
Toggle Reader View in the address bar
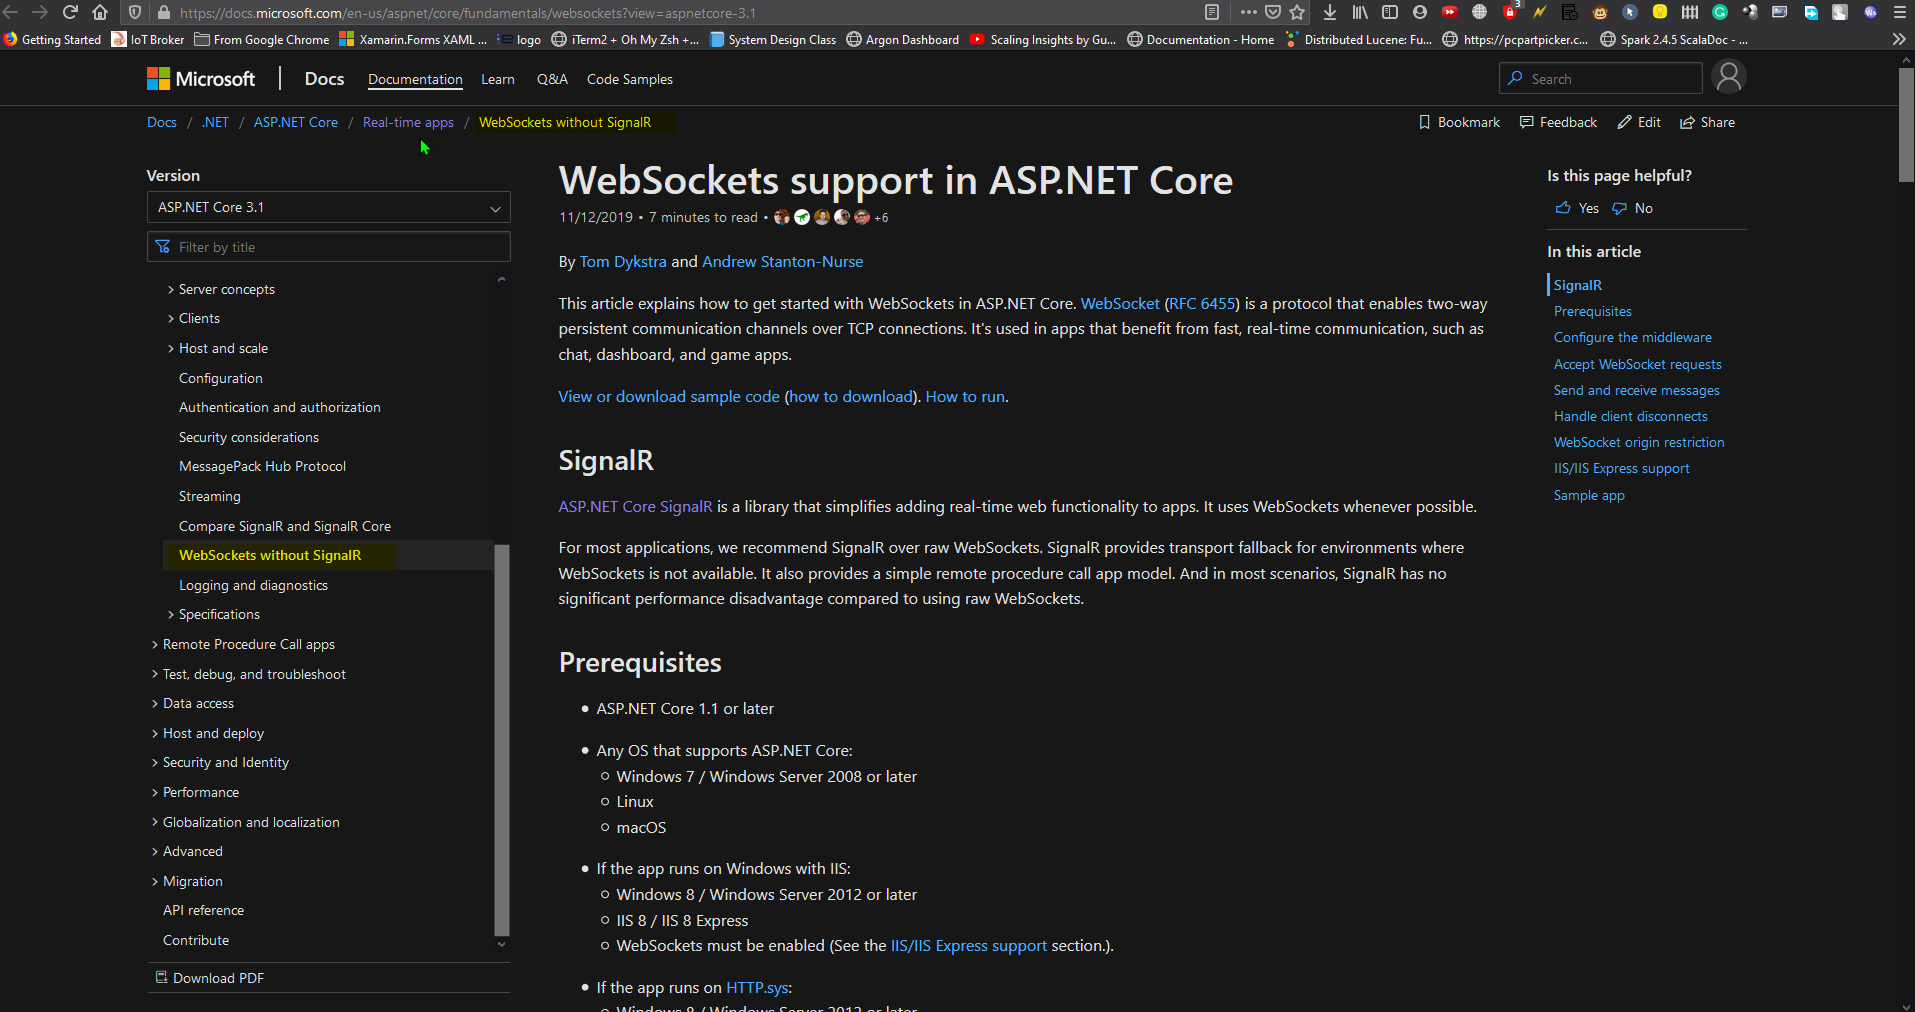coord(1212,12)
